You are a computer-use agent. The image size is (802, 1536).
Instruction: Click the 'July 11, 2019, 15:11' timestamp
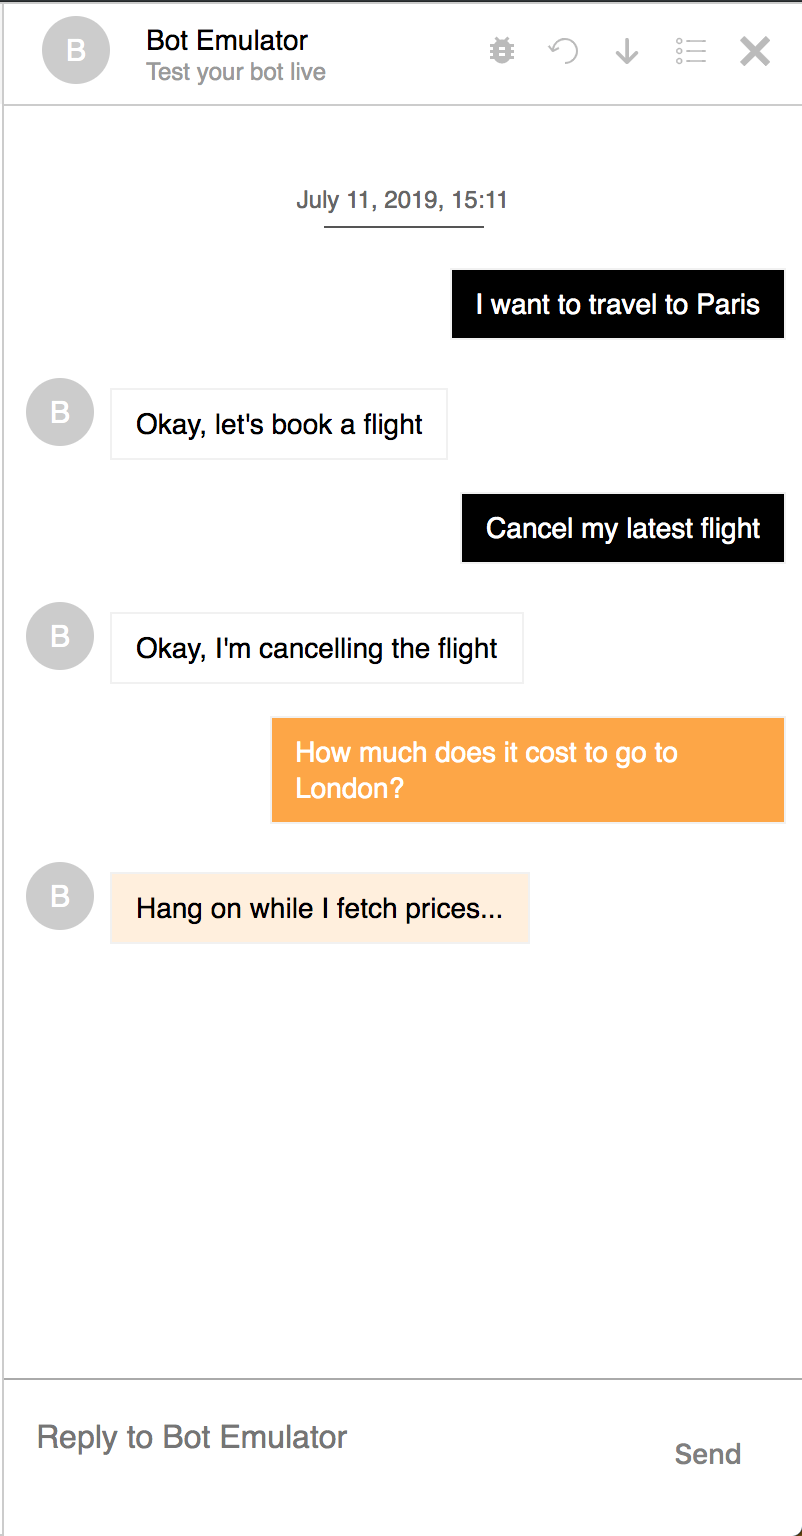coord(402,200)
